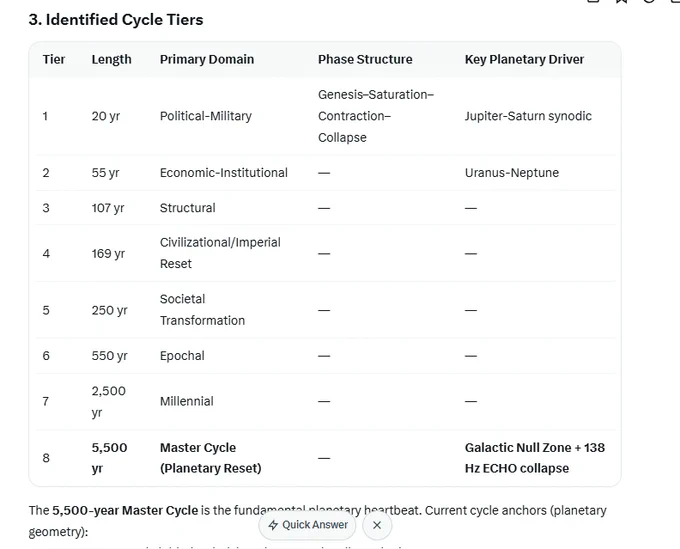Screen dimensions: 680x549
Task: Click the bookmark icon at top right
Action: (x=621, y=1)
